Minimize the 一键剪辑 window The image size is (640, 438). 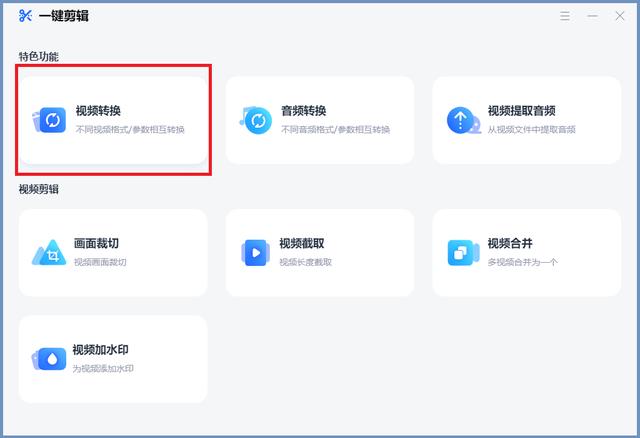[593, 16]
